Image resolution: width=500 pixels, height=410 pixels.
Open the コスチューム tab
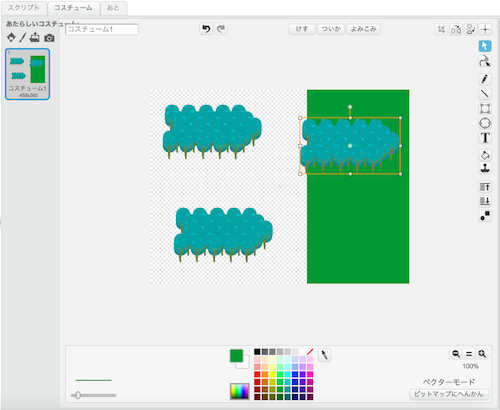coord(73,8)
